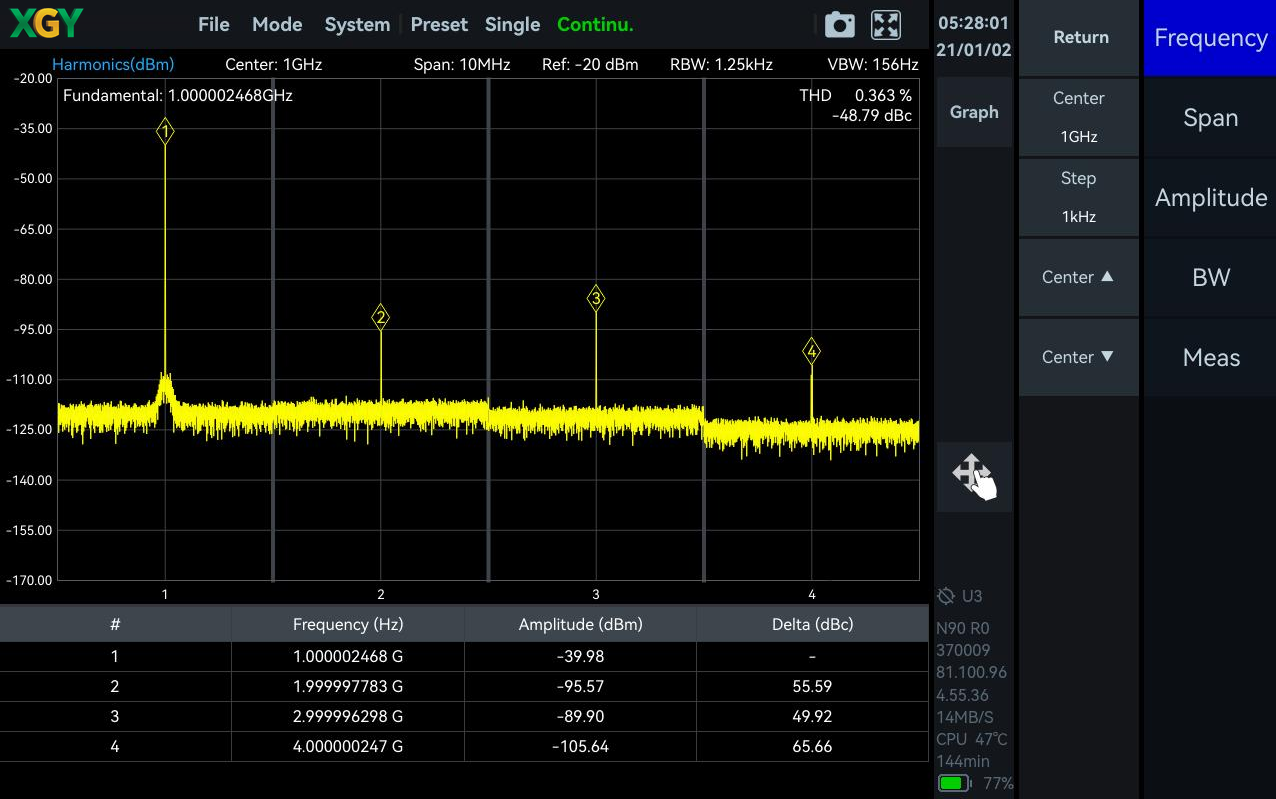1276x799 pixels.
Task: Click the Harmonics(dBm) trace label
Action: (113, 65)
